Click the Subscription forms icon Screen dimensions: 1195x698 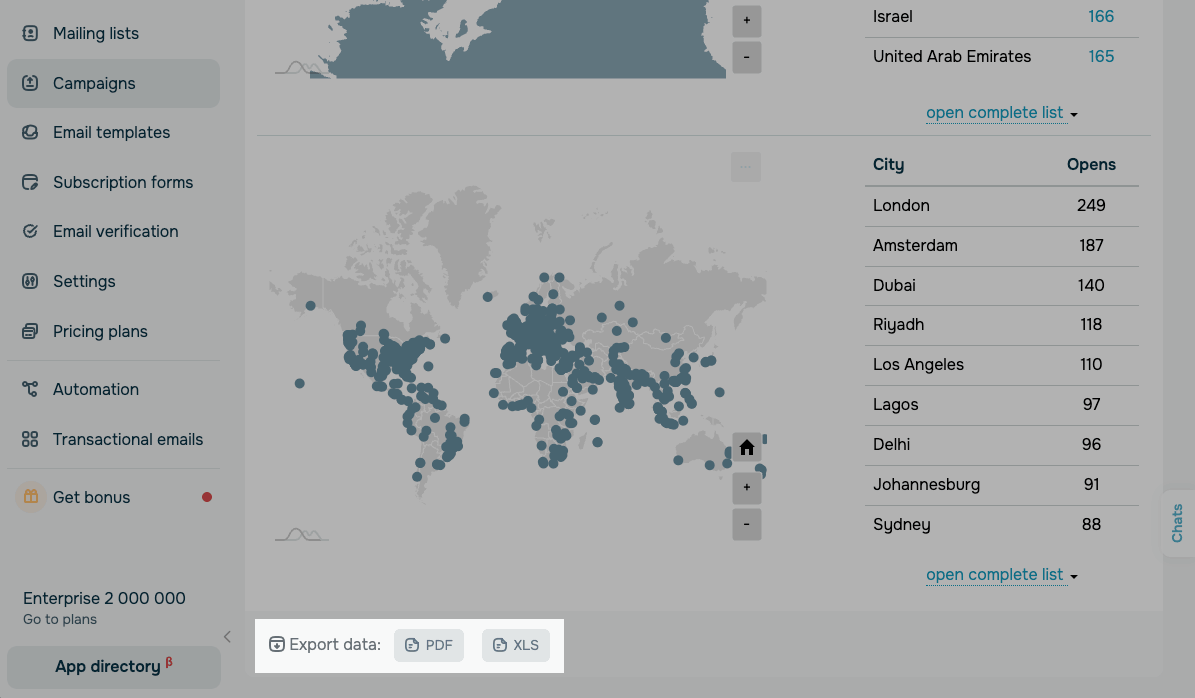(x=30, y=182)
